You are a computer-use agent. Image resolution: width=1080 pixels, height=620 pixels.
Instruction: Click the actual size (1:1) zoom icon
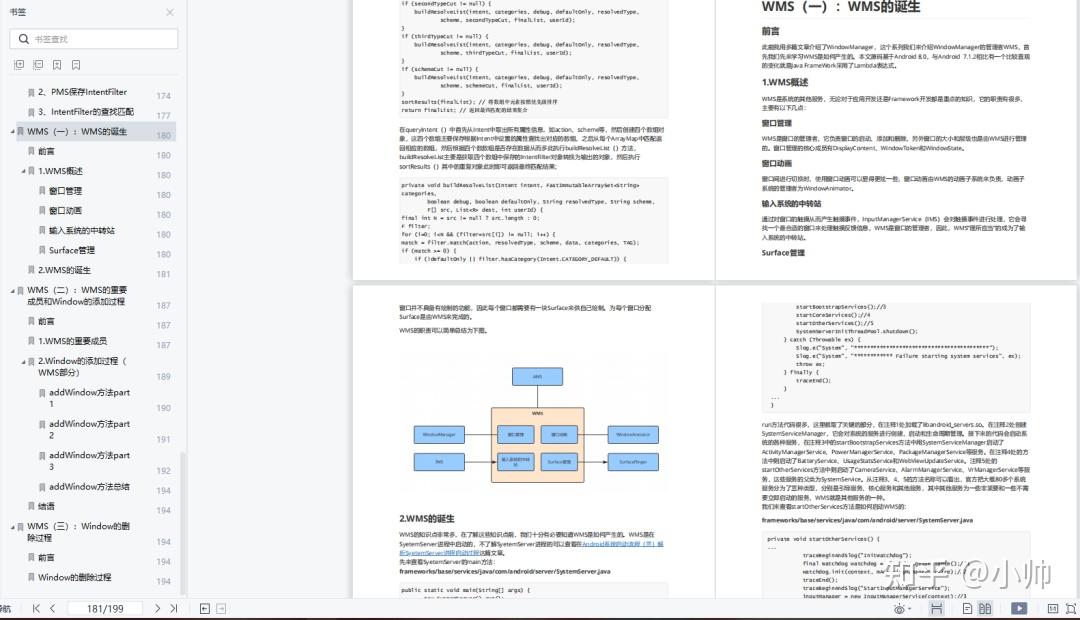(x=1053, y=607)
